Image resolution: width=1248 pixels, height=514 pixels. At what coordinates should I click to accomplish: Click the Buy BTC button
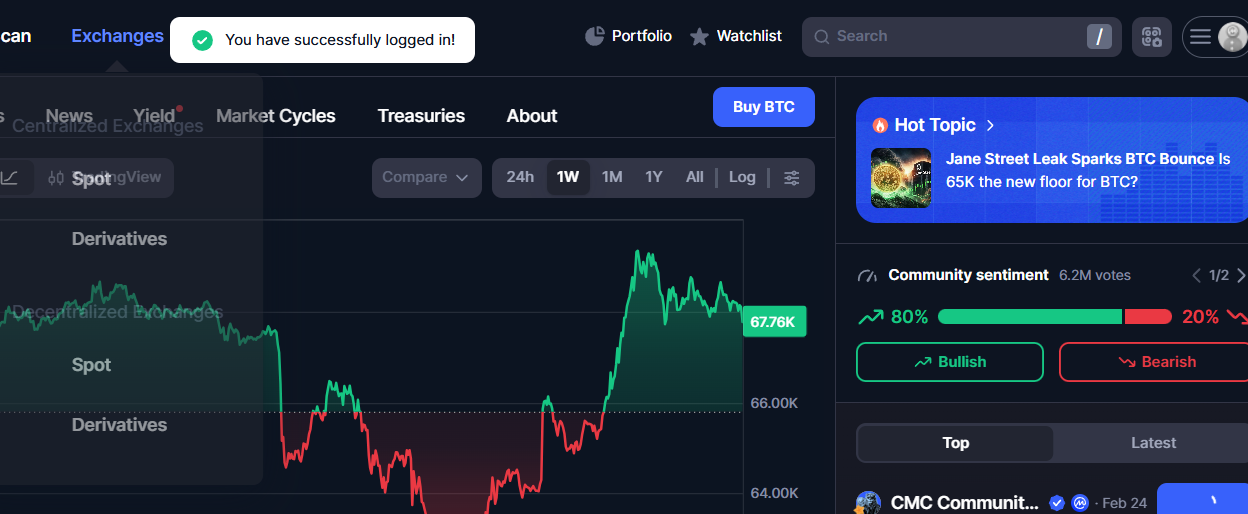[763, 107]
